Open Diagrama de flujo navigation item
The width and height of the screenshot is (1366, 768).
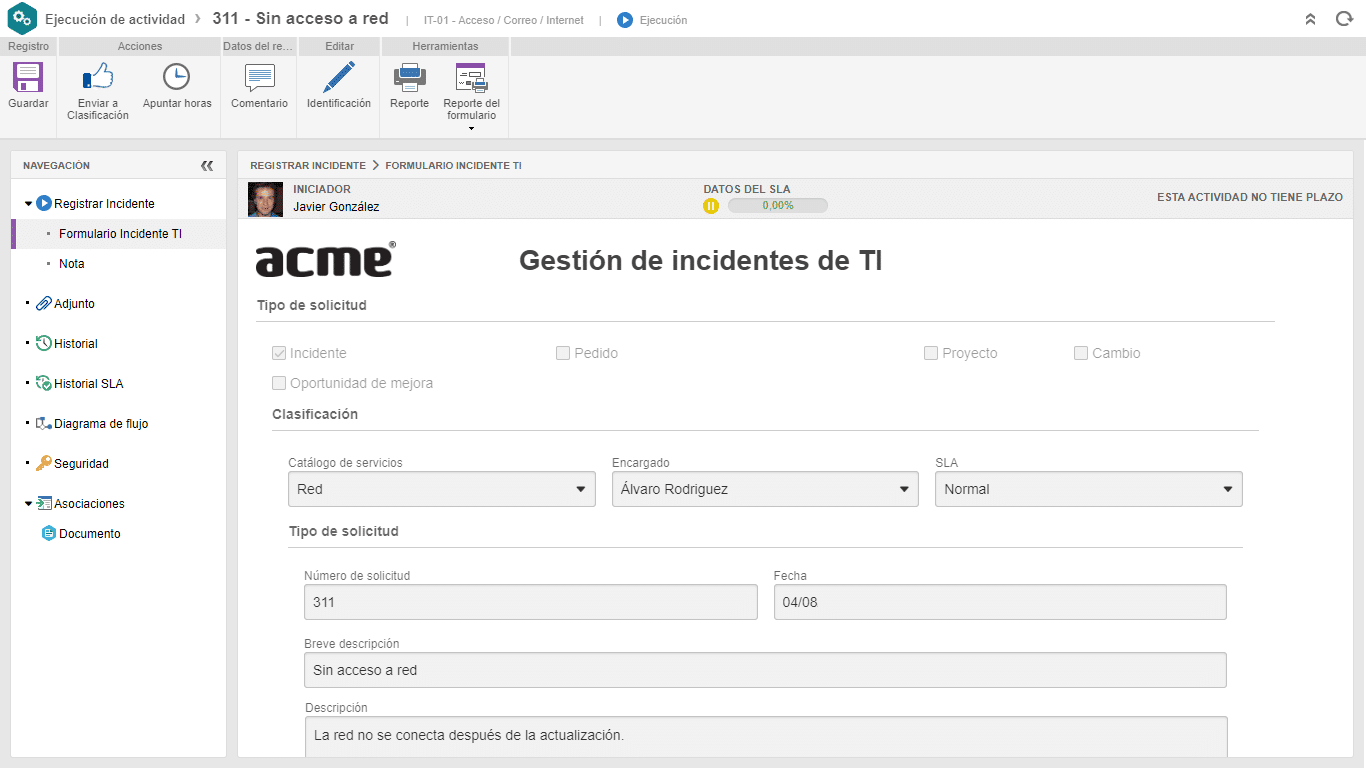click(101, 424)
